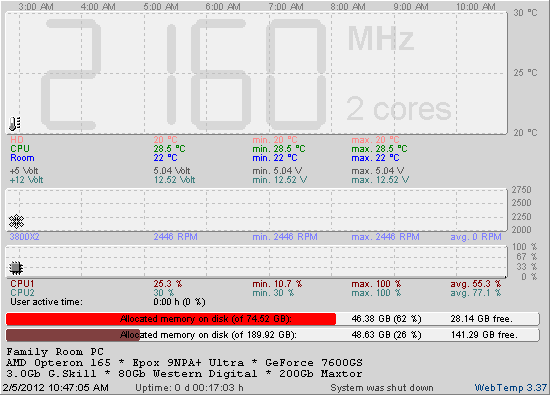
Task: Click the fan icon in RPM graph
Action: (x=16, y=222)
